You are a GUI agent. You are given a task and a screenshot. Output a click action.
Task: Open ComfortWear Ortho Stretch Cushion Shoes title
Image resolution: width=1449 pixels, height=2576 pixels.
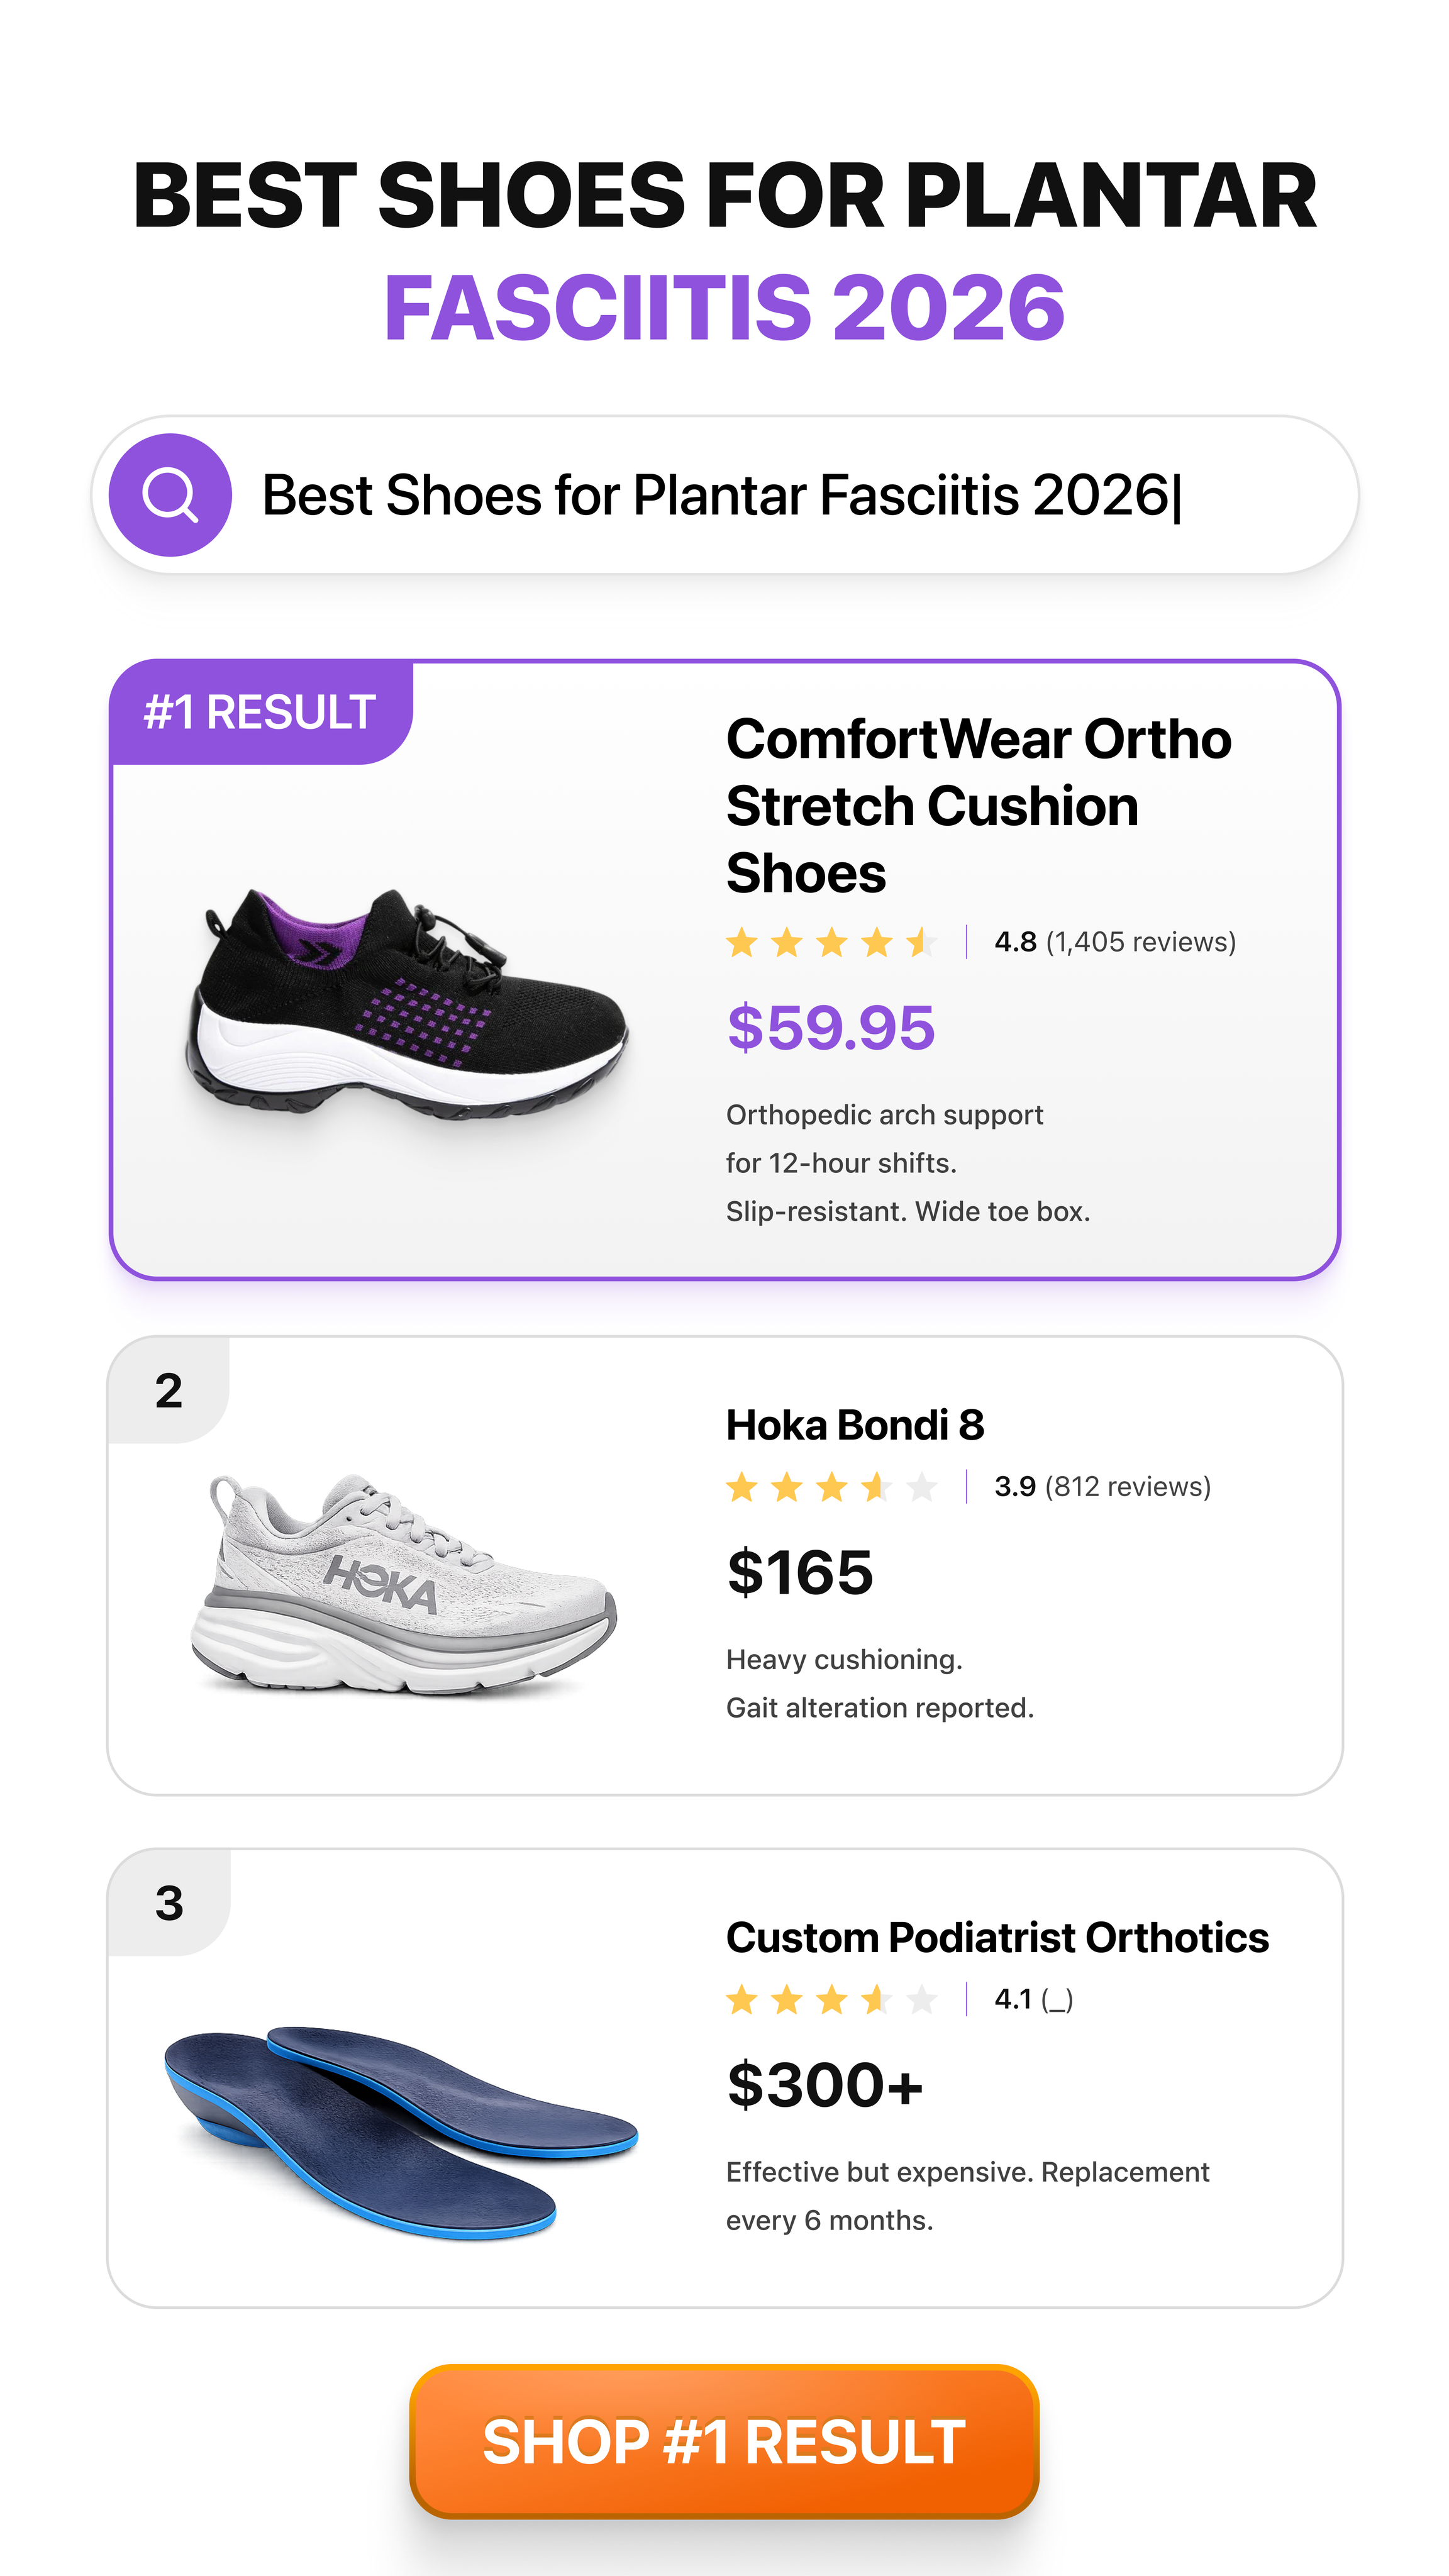click(x=978, y=806)
